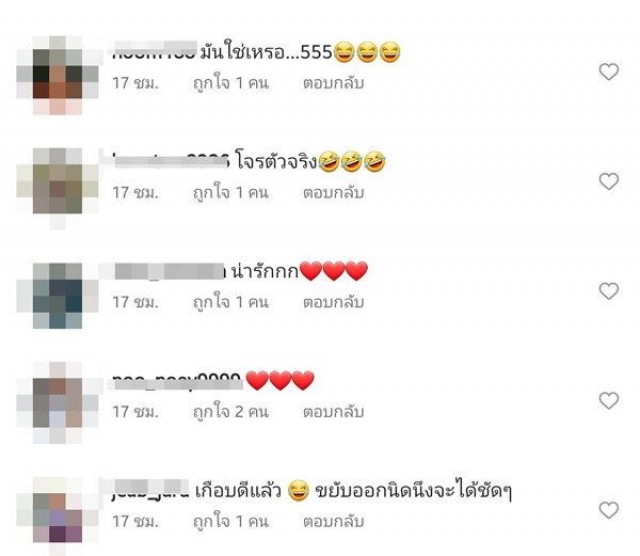View likes 'ถูกใจ 1 คน' on the 'มันใช่เหรอ' comment
The height and width of the screenshot is (556, 640).
[x=231, y=83]
